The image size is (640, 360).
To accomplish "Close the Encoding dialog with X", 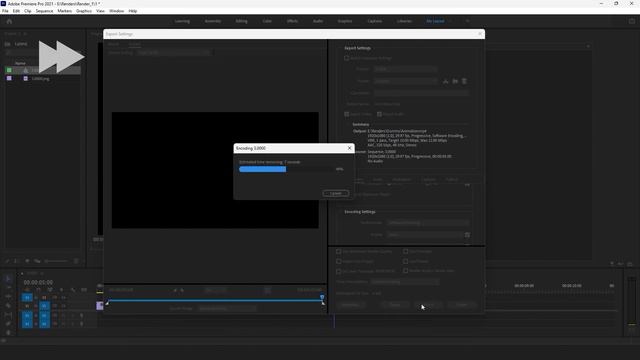I will click(x=349, y=148).
